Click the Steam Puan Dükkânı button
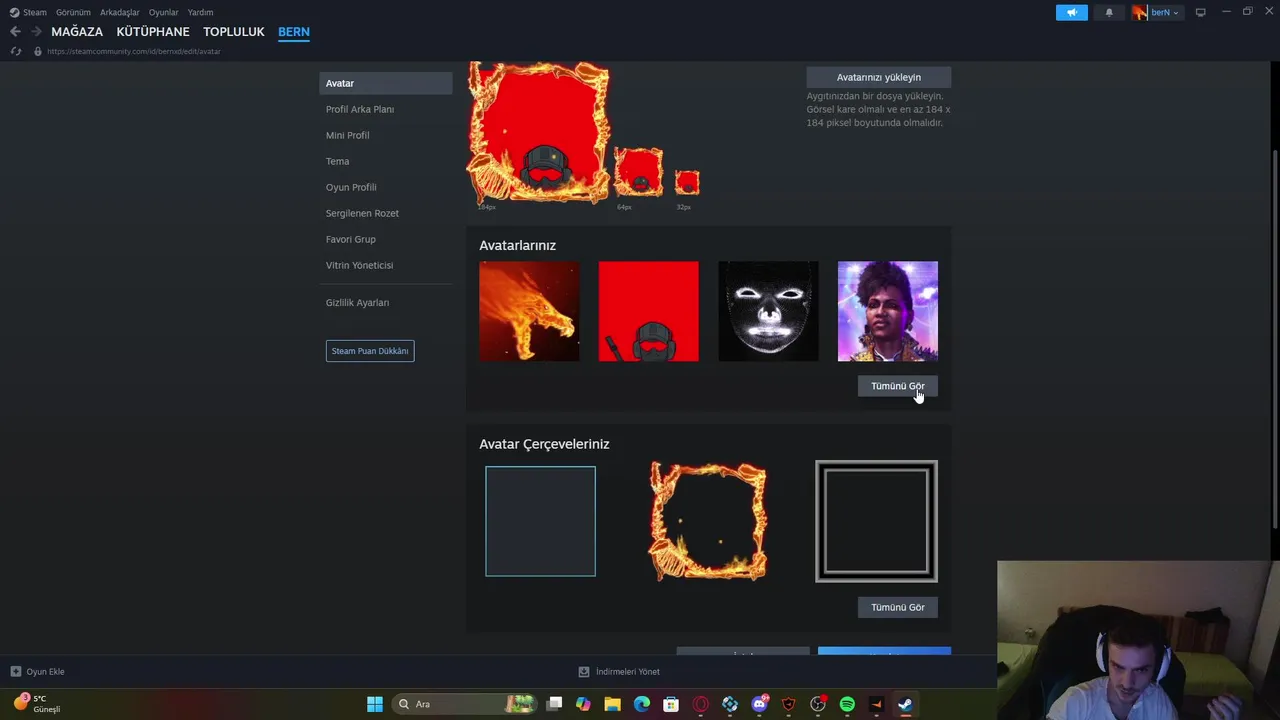Viewport: 1280px width, 720px height. pyautogui.click(x=370, y=351)
